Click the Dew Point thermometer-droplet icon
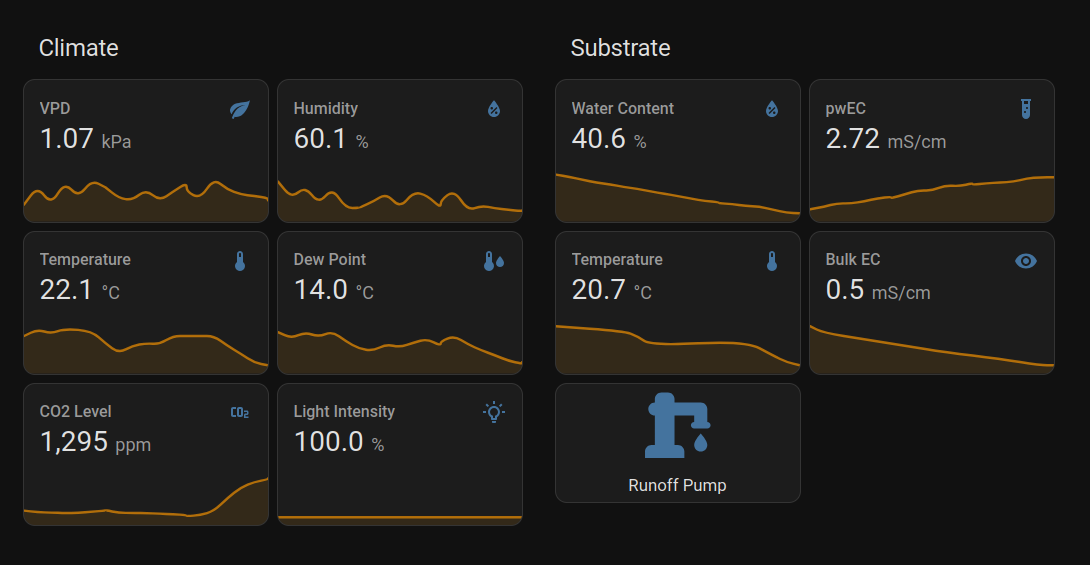Viewport: 1090px width, 565px height. [x=494, y=261]
